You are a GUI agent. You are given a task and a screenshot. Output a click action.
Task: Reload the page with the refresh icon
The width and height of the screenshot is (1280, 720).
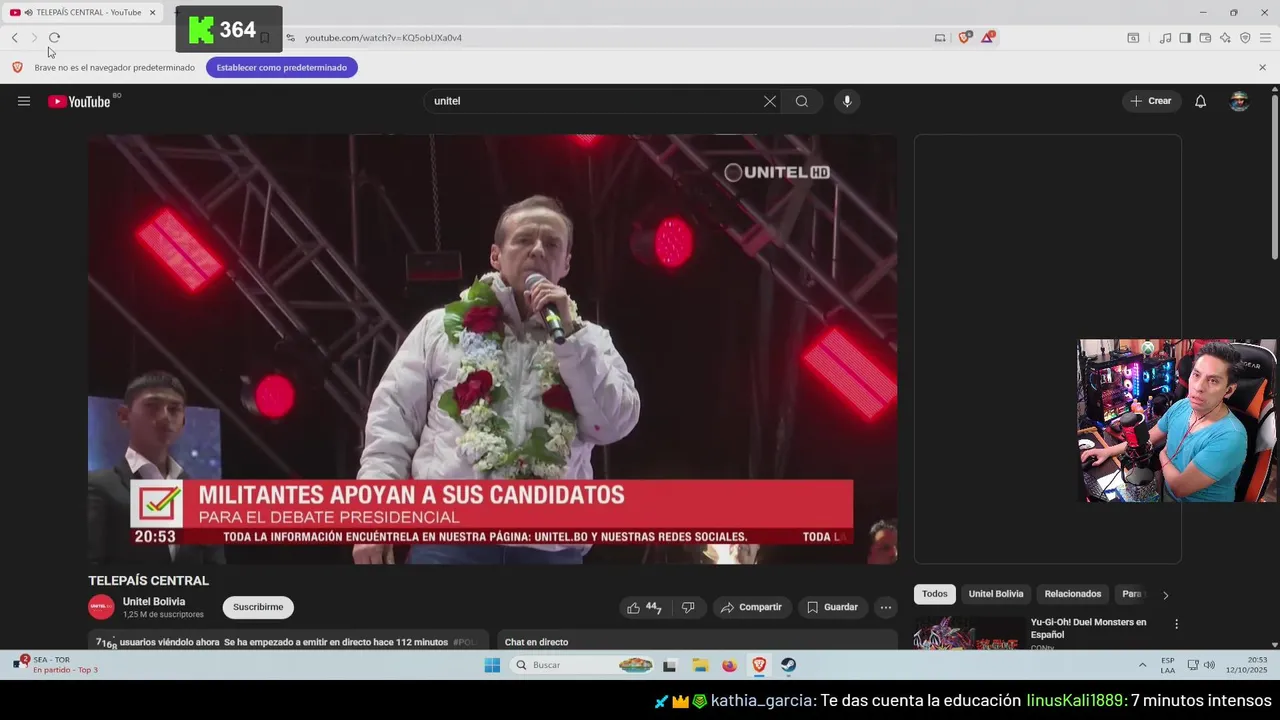pyautogui.click(x=54, y=38)
